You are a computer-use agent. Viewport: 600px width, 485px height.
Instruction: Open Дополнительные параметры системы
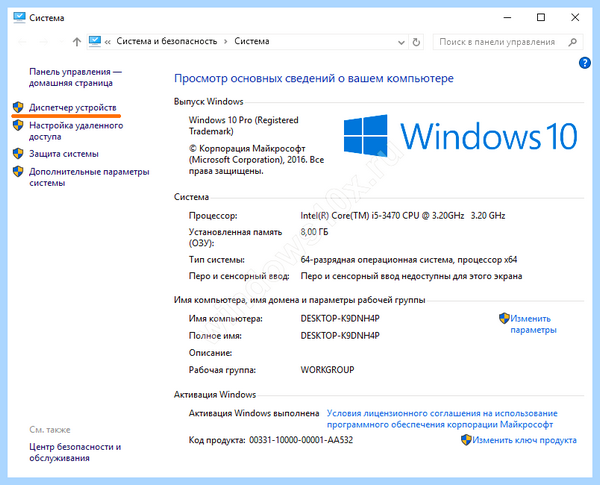tap(89, 177)
